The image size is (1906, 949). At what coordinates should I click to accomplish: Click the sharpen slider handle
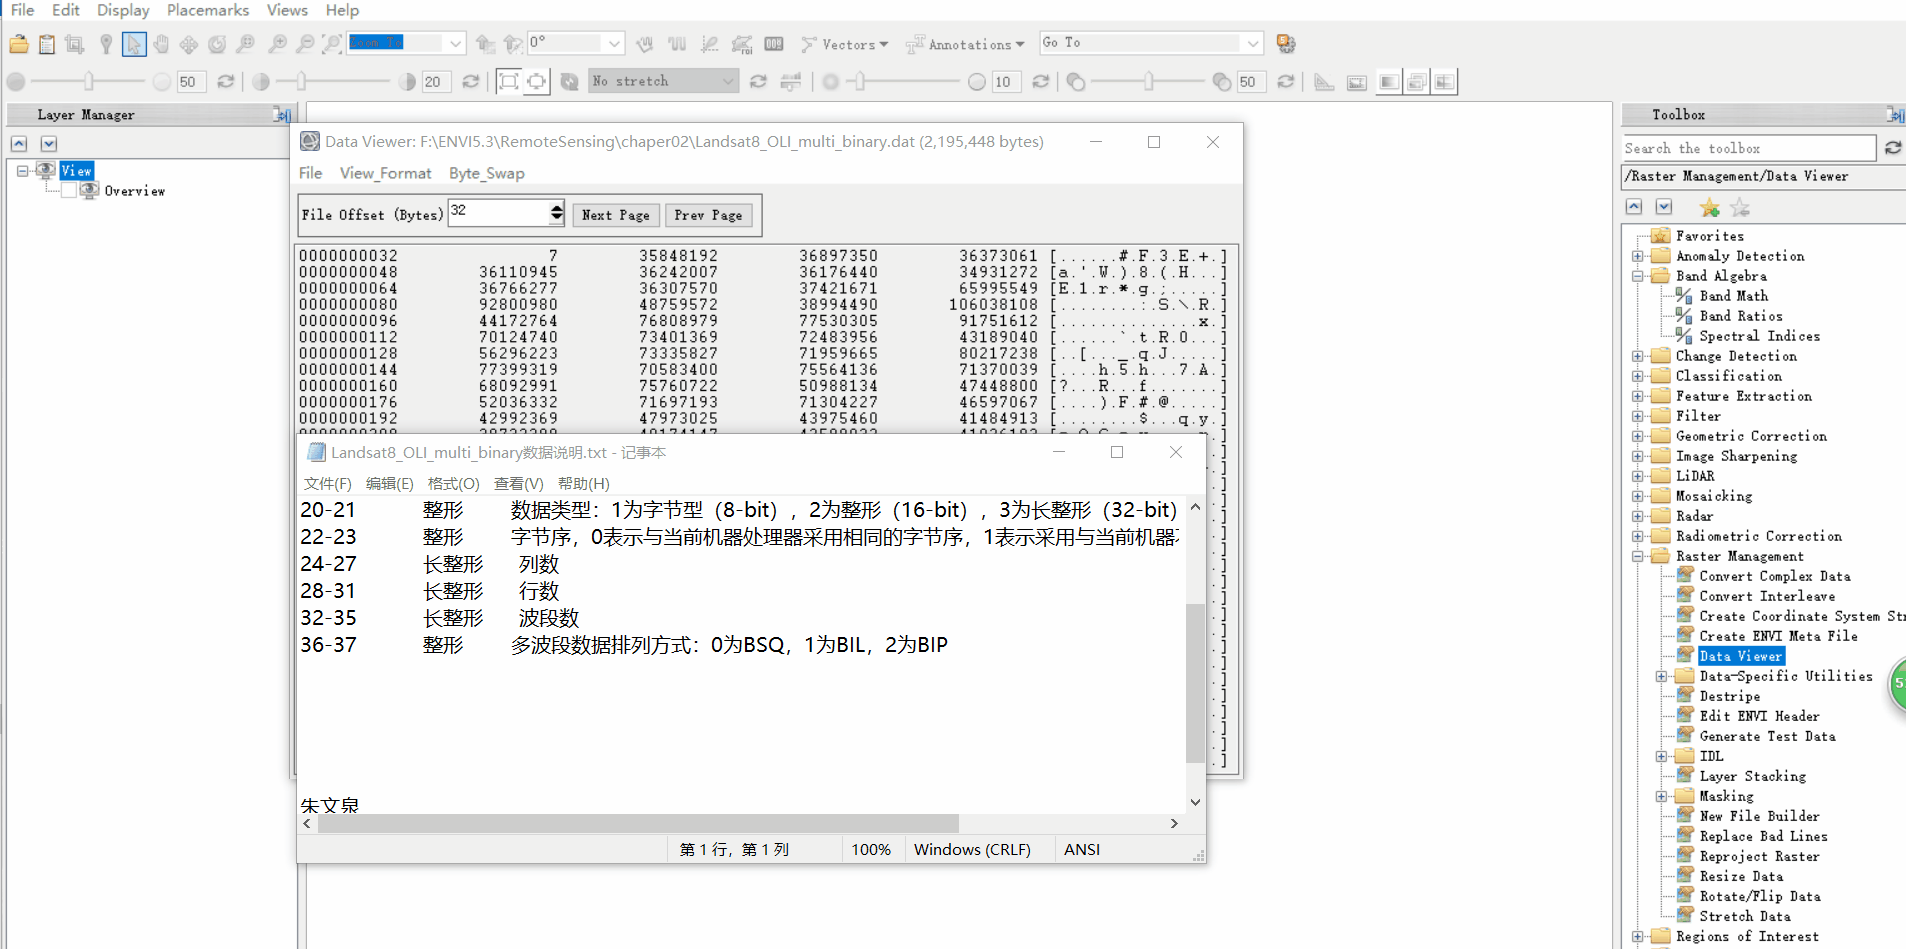pyautogui.click(x=860, y=82)
